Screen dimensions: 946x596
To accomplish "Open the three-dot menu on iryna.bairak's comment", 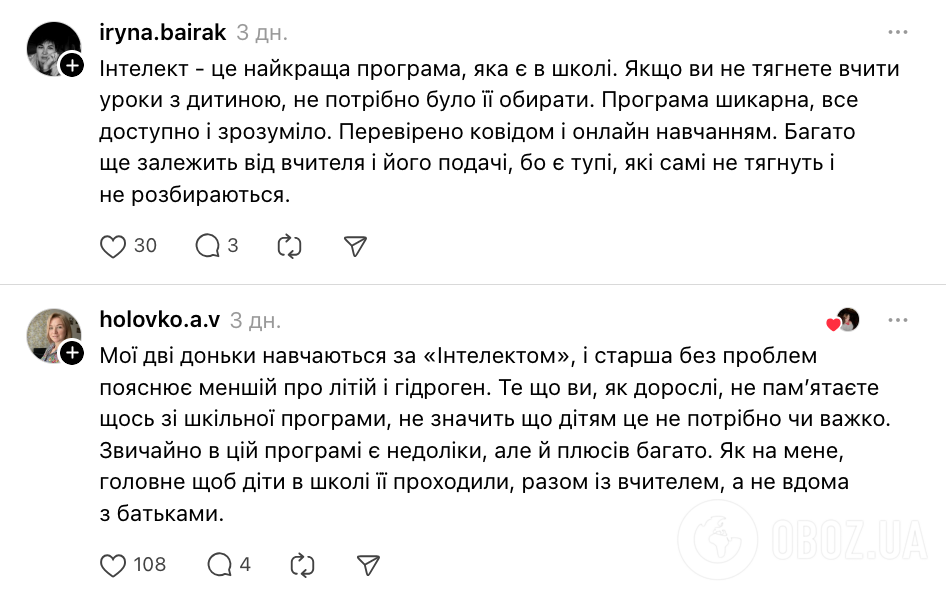I will (x=899, y=31).
